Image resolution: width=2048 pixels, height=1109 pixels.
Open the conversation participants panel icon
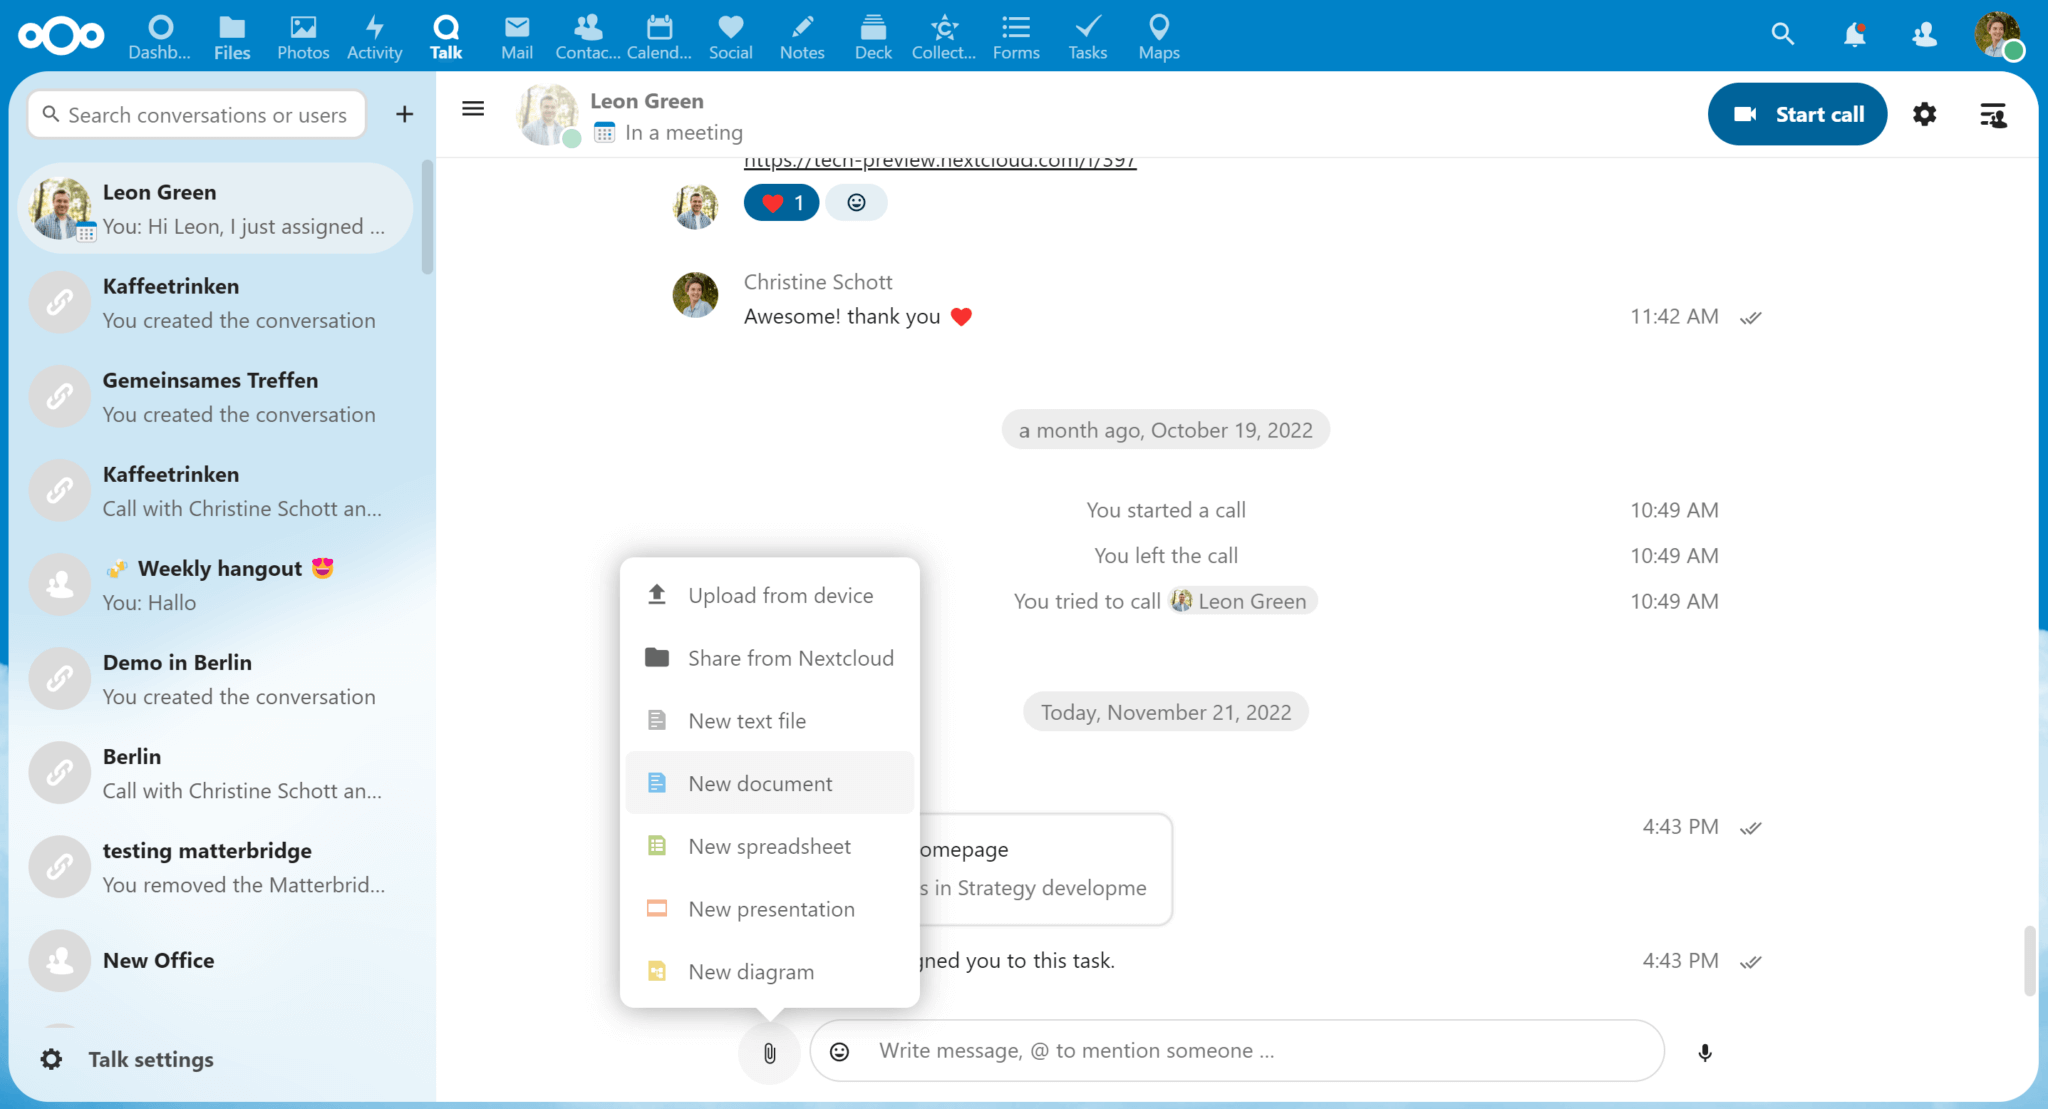click(x=1992, y=114)
